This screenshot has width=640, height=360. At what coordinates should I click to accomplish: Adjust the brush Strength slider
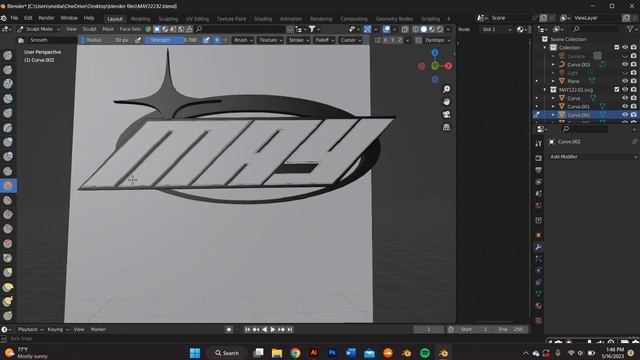[x=171, y=40]
